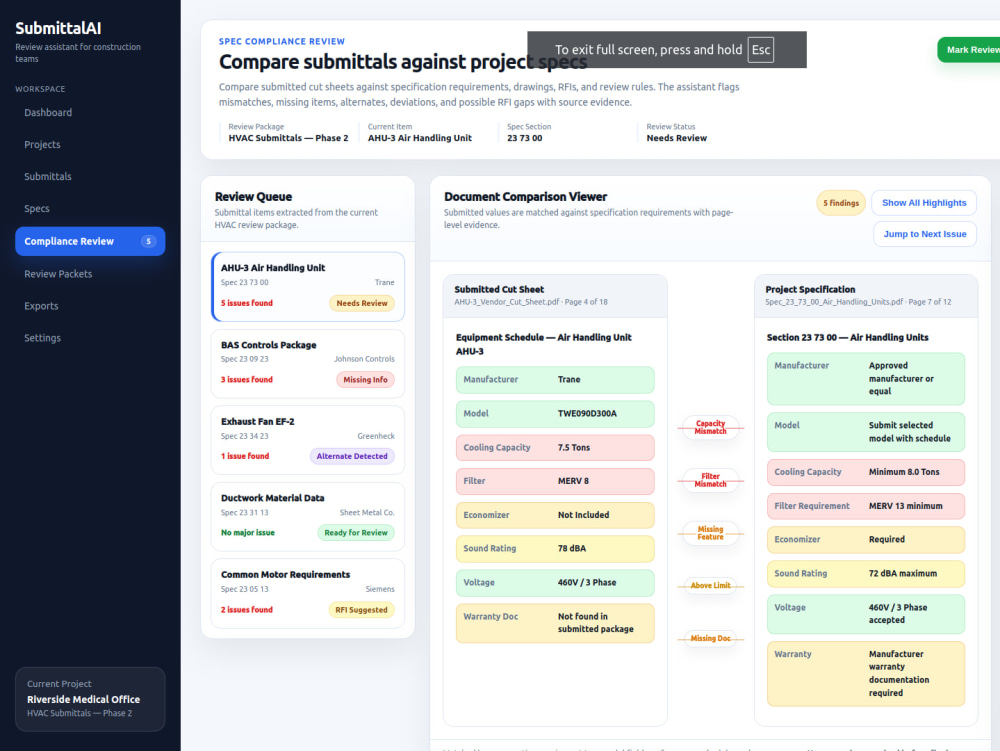Select BAS Controls Package queue card
Screen dimensions: 1000x751
coord(308,363)
